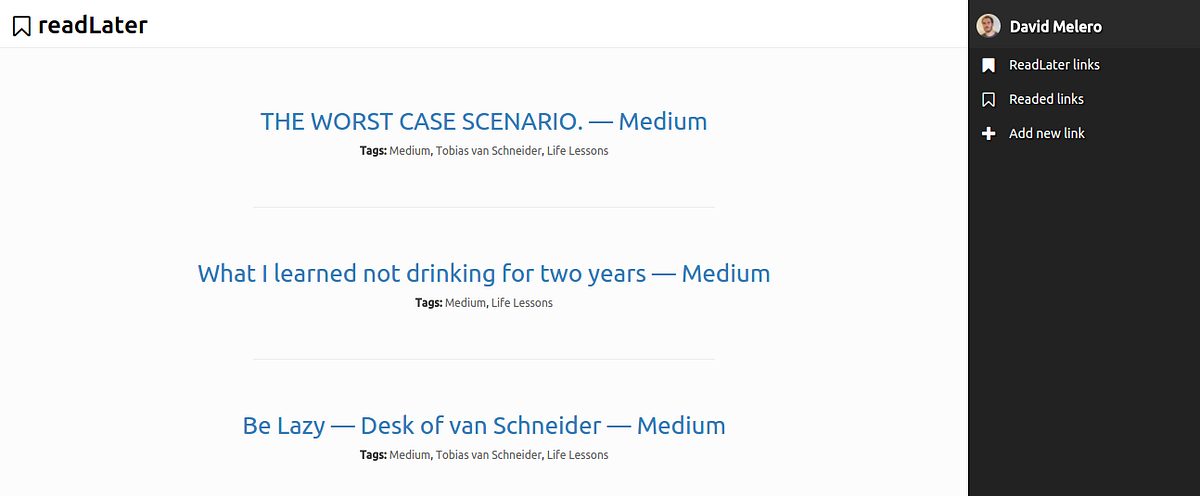Click Medium tag under not drinking article
Screen dimensions: 1200x496
(465, 303)
